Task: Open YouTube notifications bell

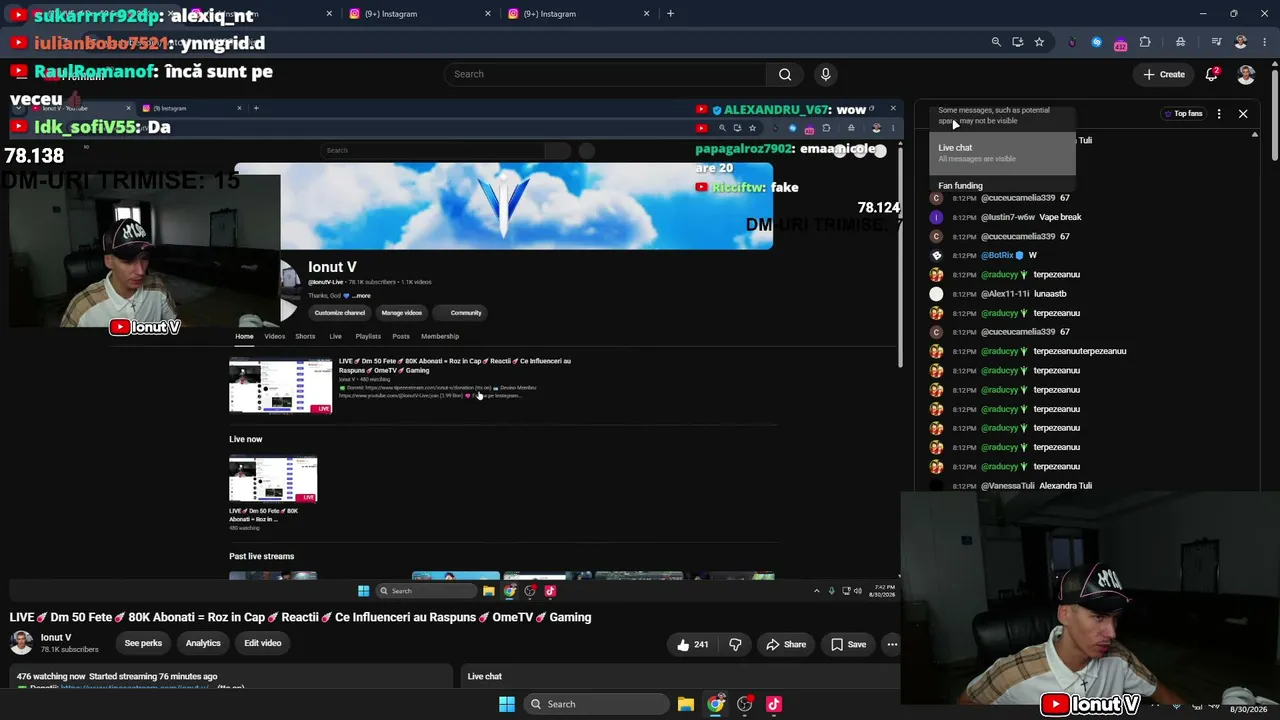Action: point(1212,74)
